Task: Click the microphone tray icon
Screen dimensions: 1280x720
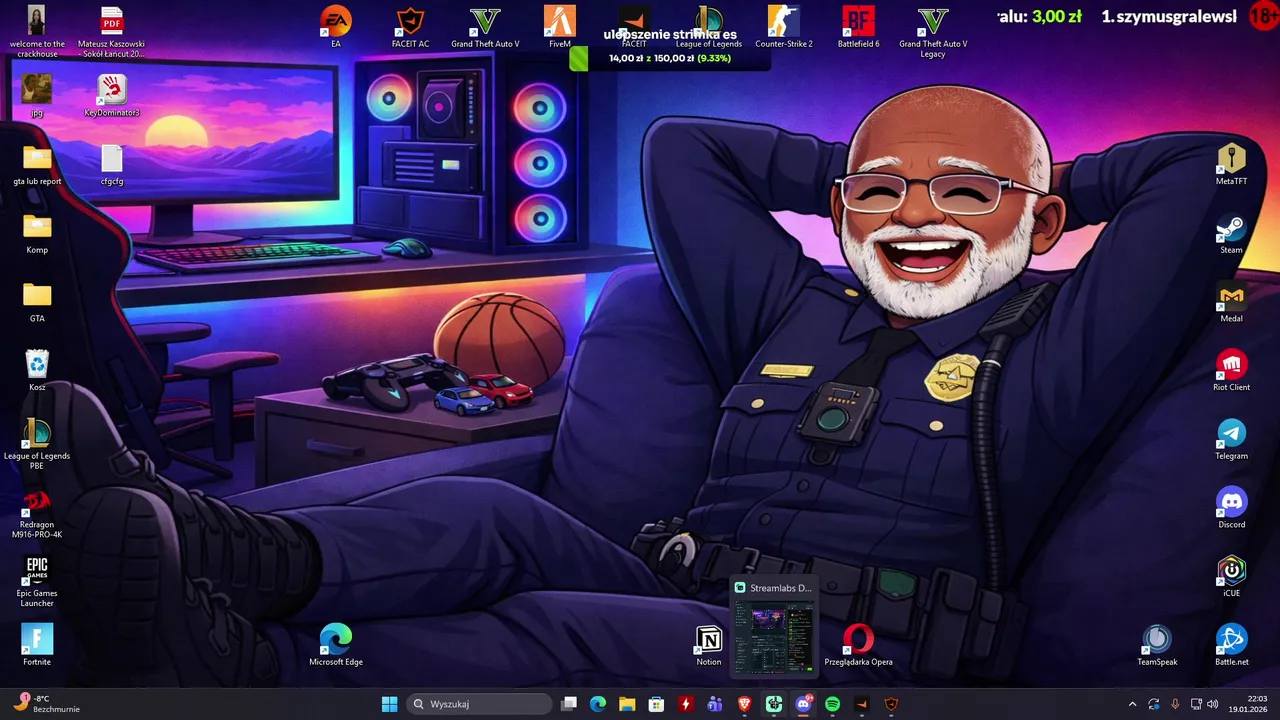Action: coord(1174,704)
